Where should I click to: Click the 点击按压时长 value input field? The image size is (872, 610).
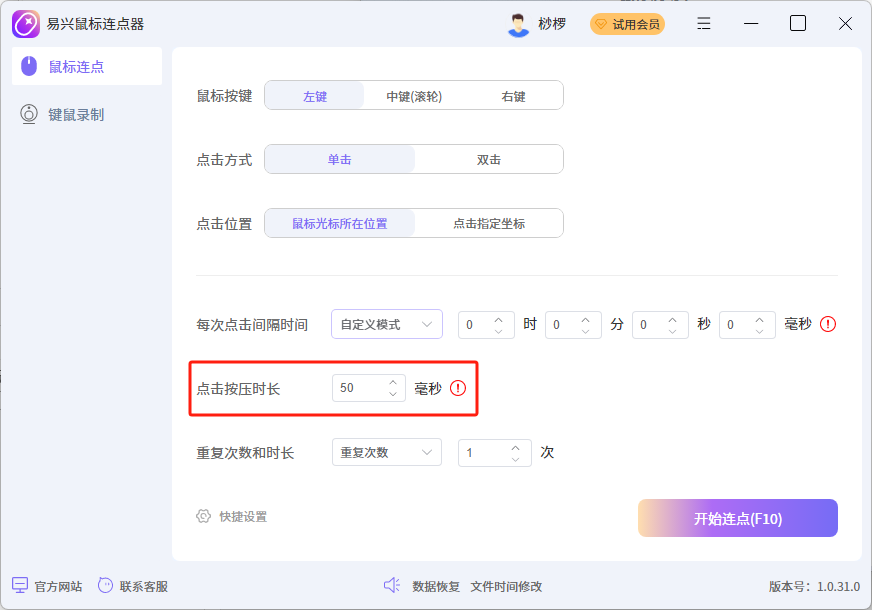point(360,389)
